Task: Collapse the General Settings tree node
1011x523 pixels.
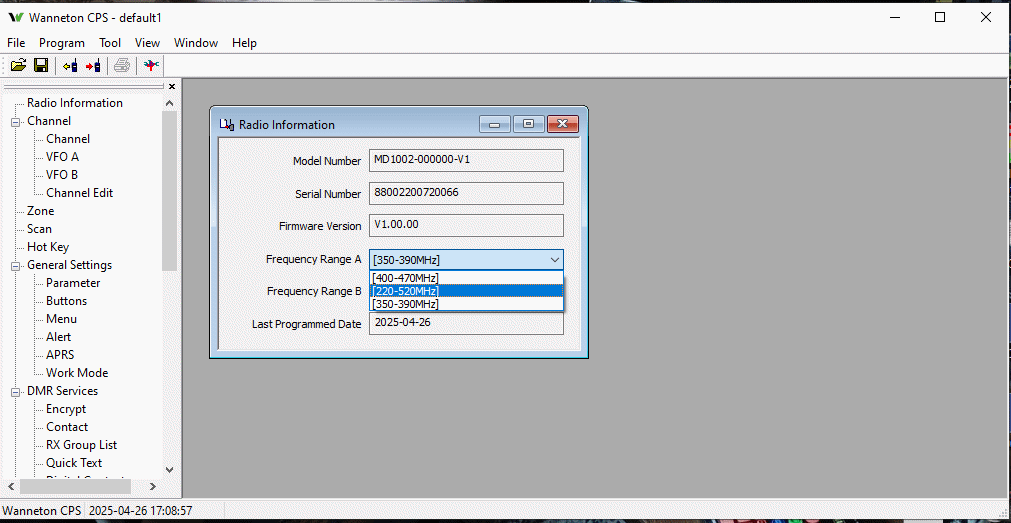Action: coord(15,266)
